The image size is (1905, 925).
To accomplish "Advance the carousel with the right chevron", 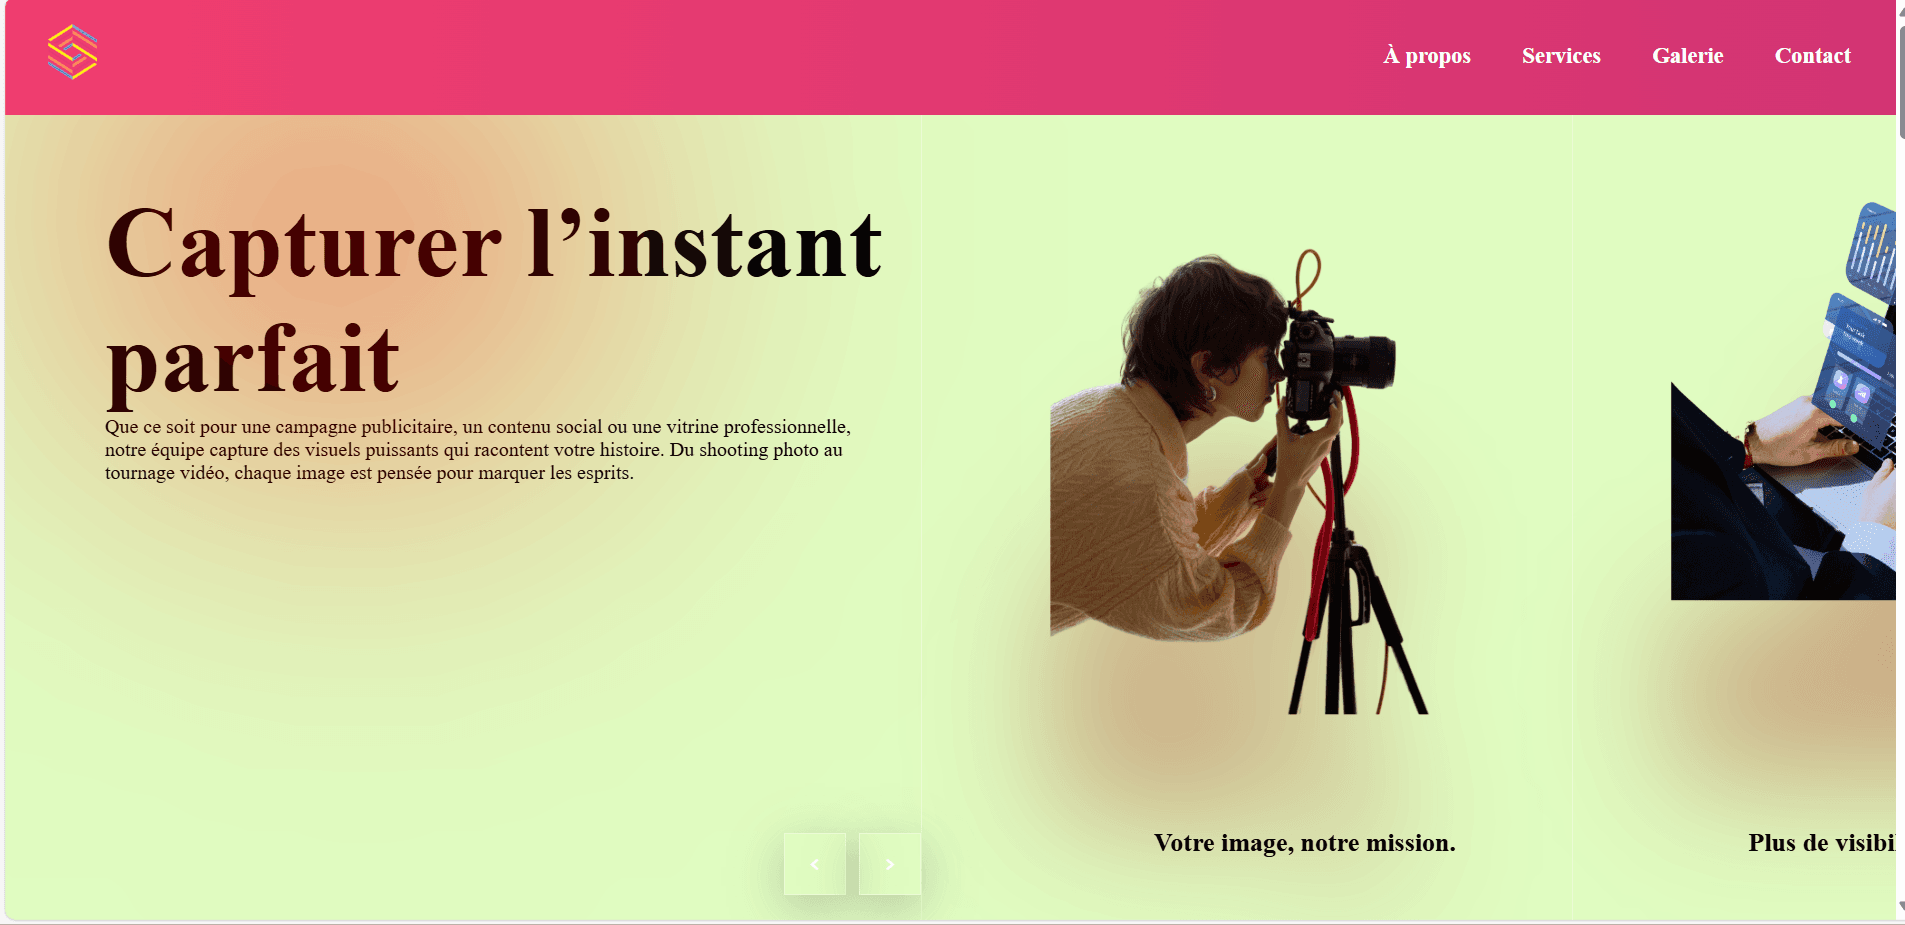I will click(x=890, y=864).
